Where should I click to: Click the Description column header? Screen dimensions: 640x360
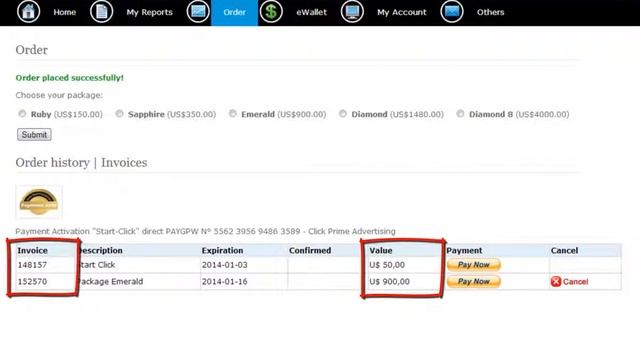100,250
